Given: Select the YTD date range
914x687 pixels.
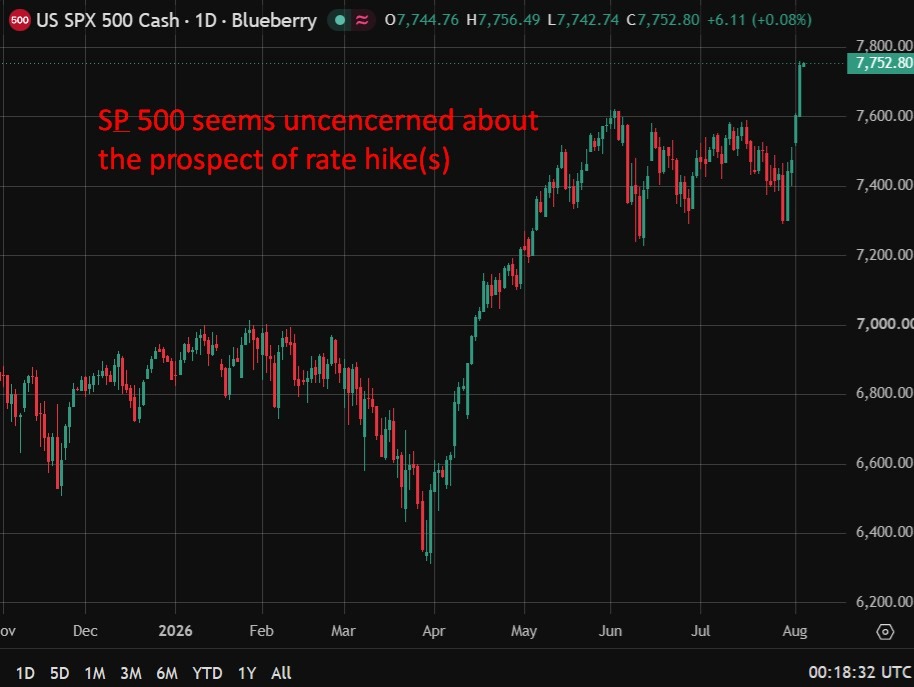Looking at the screenshot, I should [x=208, y=673].
